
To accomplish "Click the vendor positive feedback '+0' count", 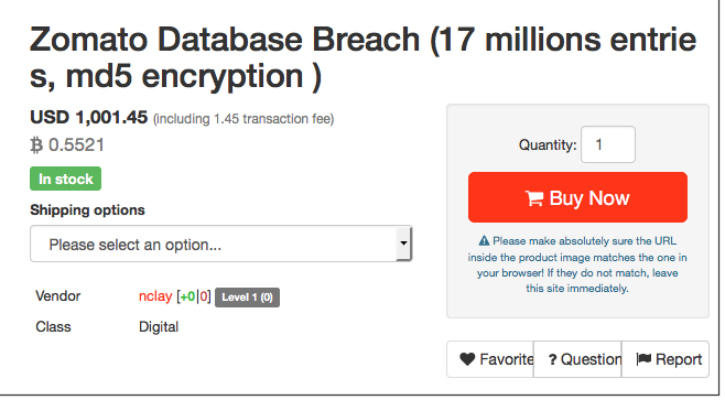I will point(187,296).
